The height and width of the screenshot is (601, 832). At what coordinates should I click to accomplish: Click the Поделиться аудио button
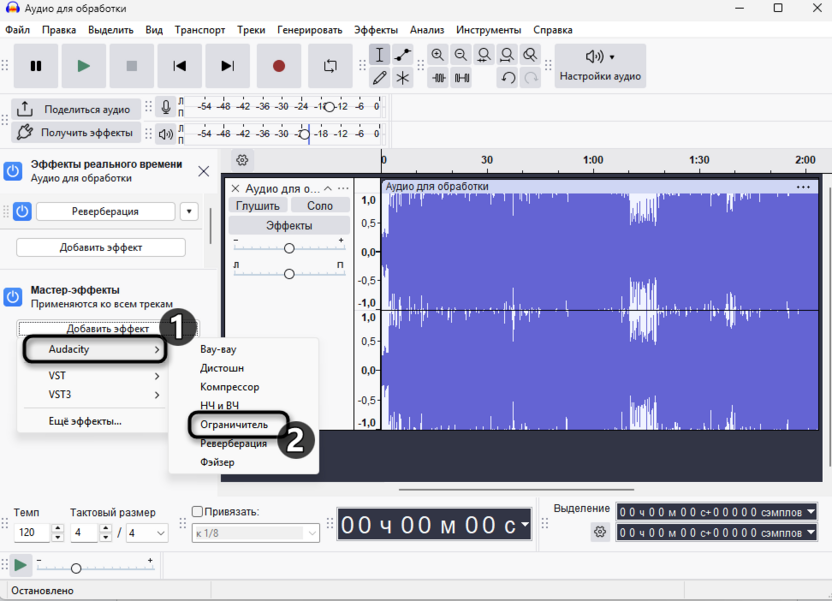pyautogui.click(x=76, y=109)
